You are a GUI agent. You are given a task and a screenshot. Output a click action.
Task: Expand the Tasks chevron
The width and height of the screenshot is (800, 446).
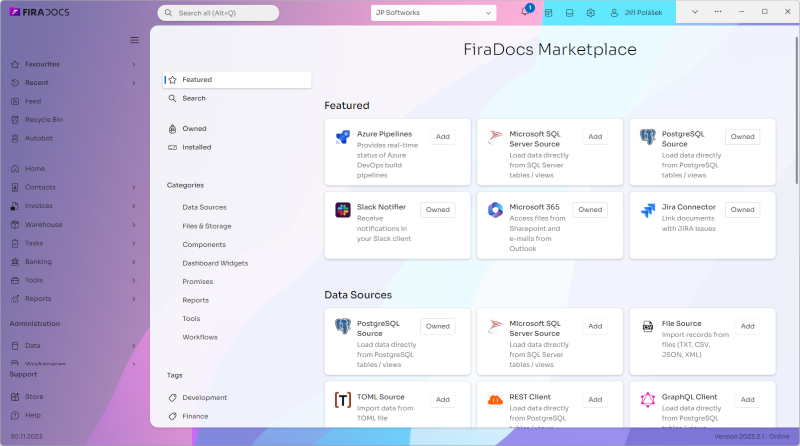point(134,243)
